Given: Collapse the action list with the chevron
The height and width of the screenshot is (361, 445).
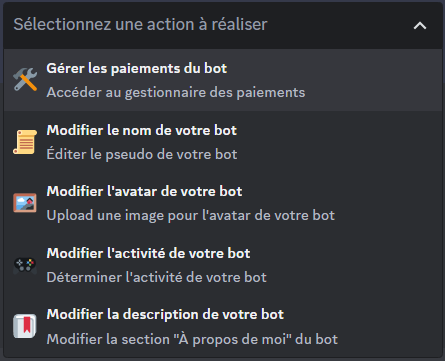Looking at the screenshot, I should (420, 25).
